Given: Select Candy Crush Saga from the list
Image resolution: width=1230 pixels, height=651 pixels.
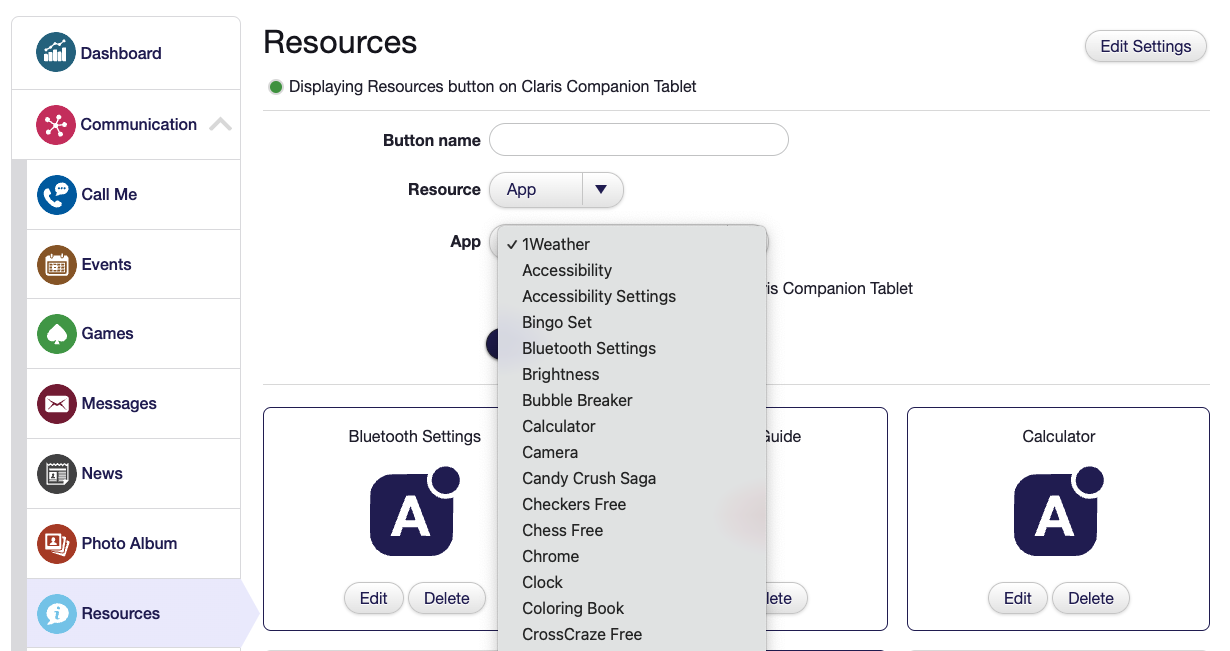Looking at the screenshot, I should point(589,478).
